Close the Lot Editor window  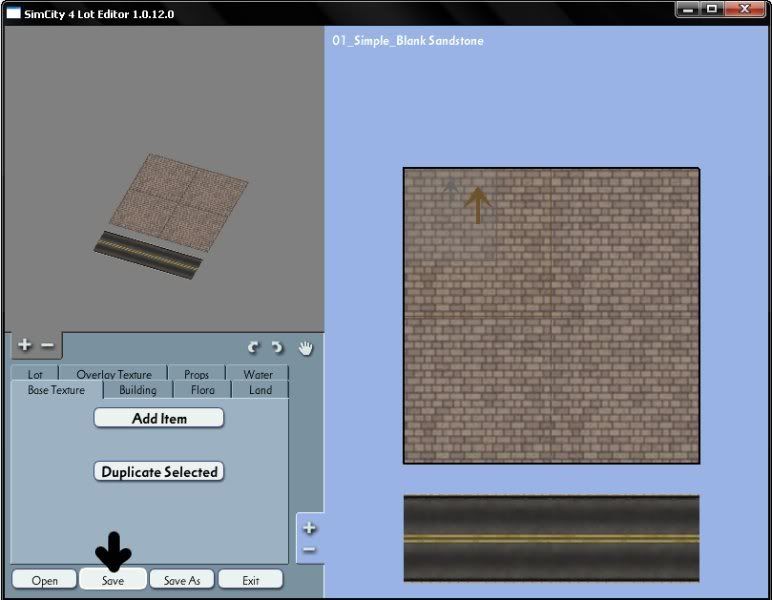744,9
